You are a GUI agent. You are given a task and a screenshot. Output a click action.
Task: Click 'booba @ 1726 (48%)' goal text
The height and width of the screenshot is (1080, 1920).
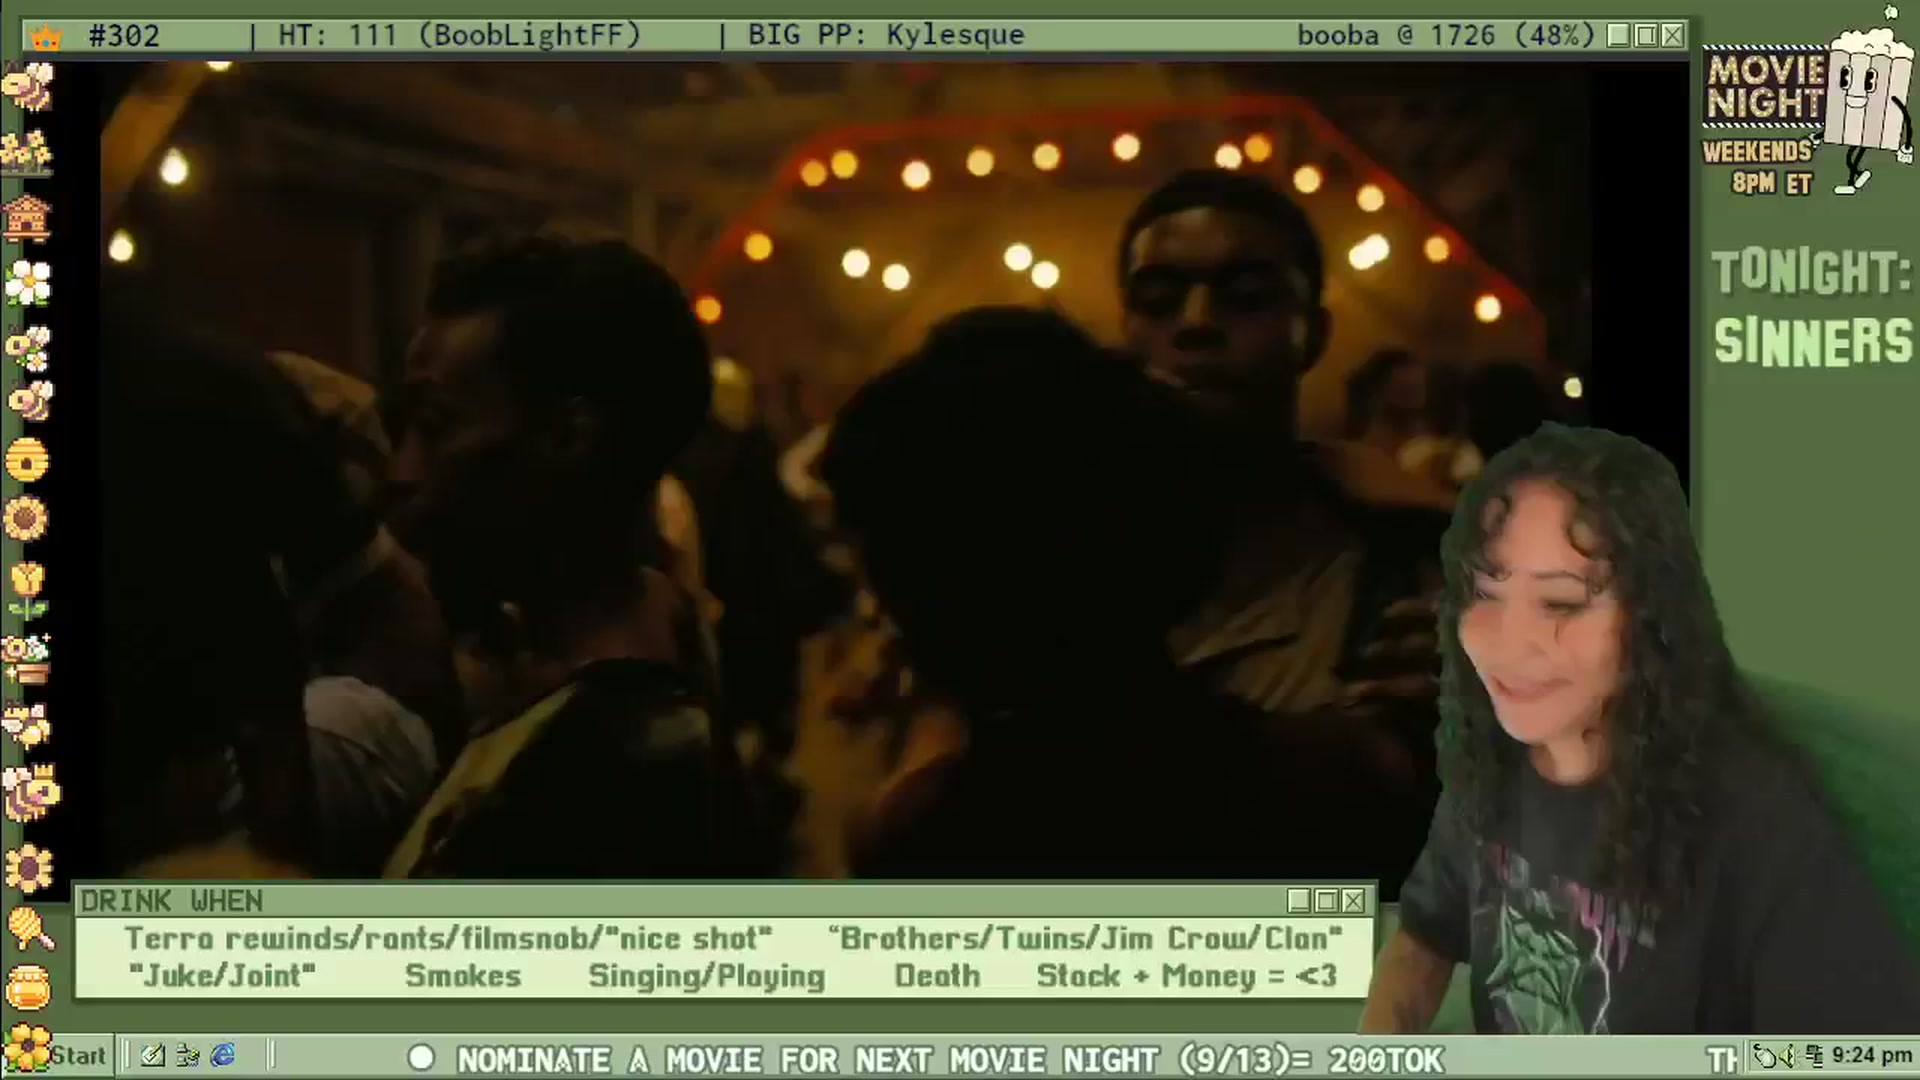(x=1446, y=36)
